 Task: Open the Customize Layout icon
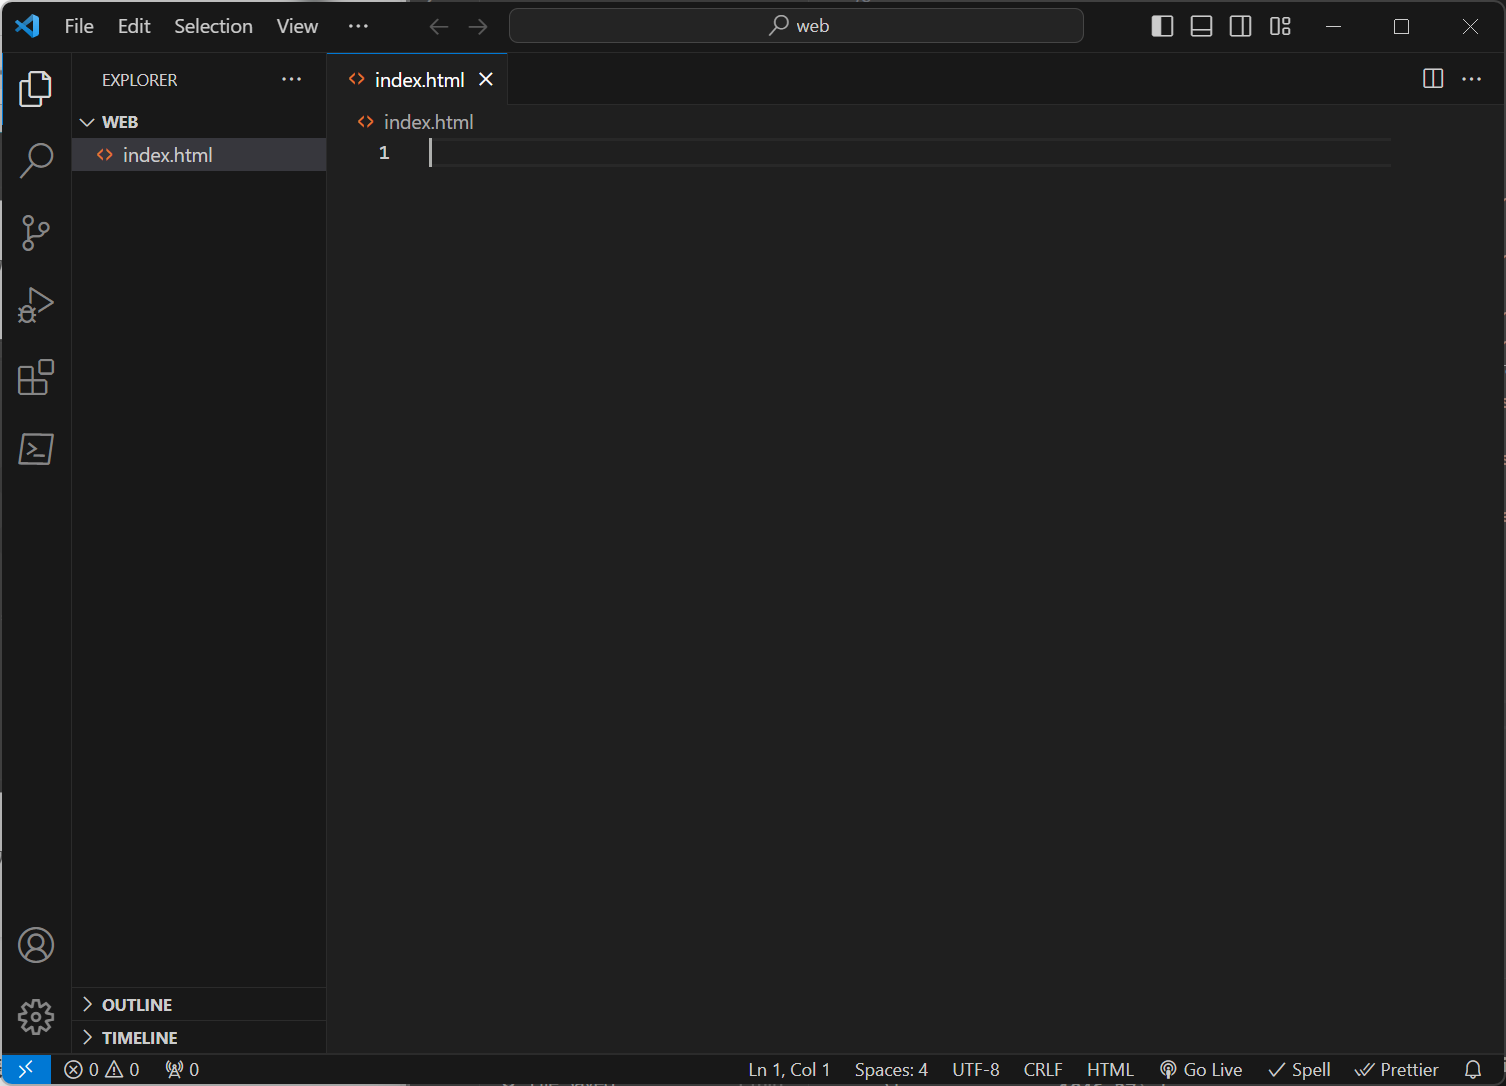1280,26
